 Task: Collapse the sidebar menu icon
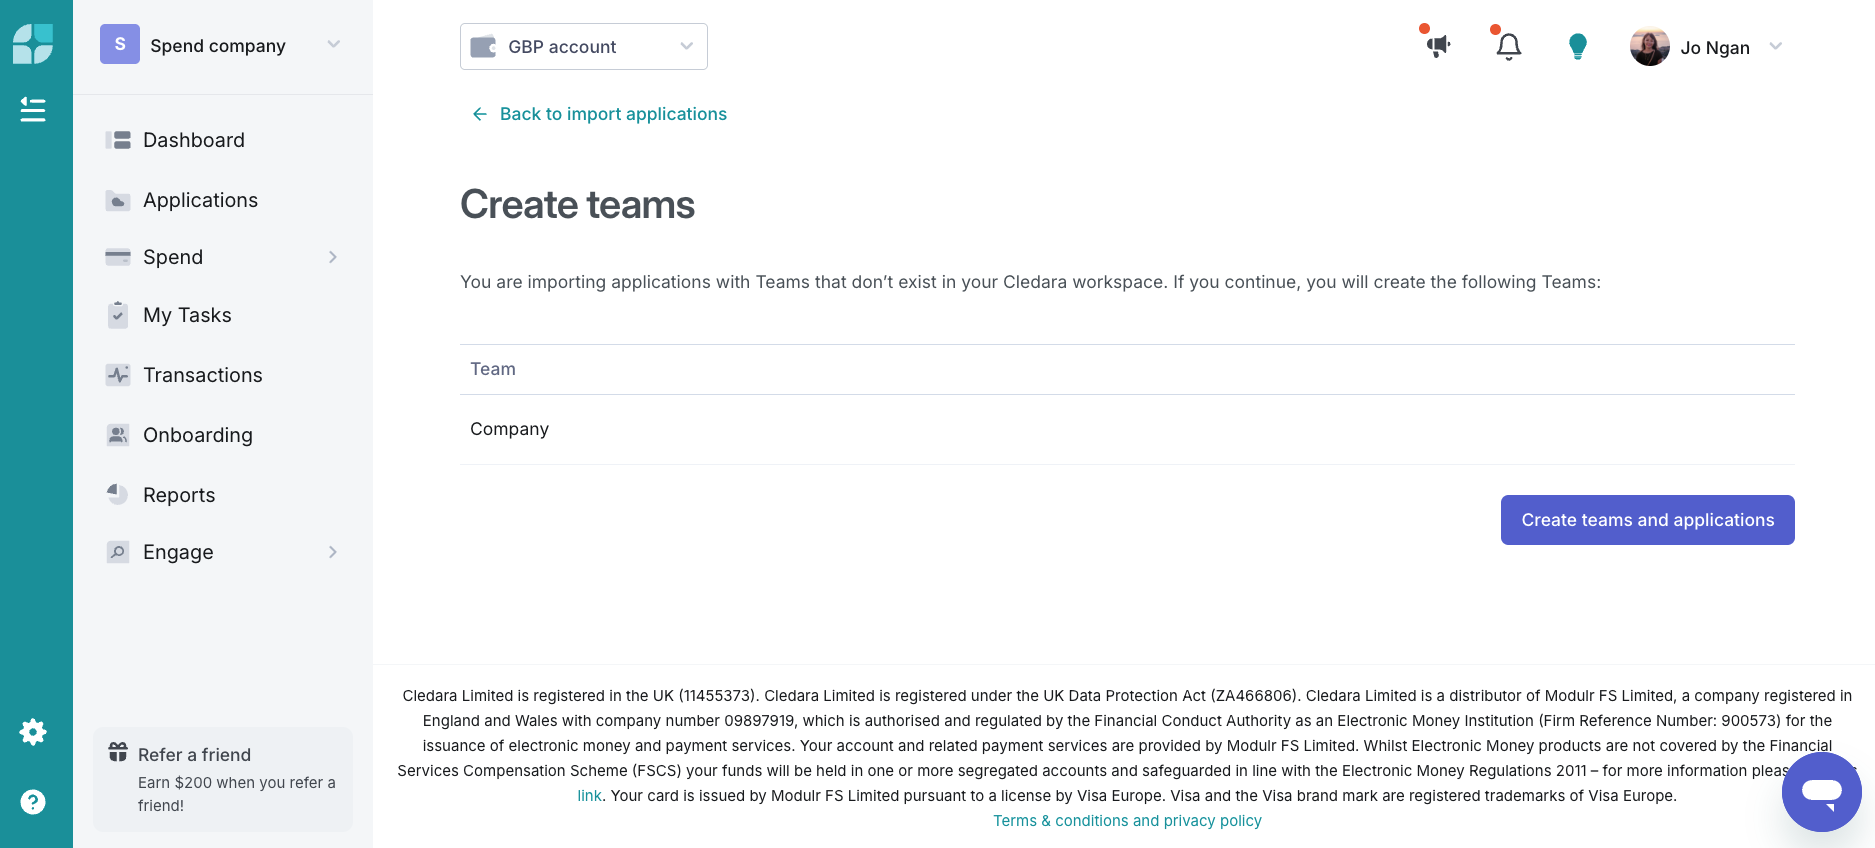click(x=33, y=110)
